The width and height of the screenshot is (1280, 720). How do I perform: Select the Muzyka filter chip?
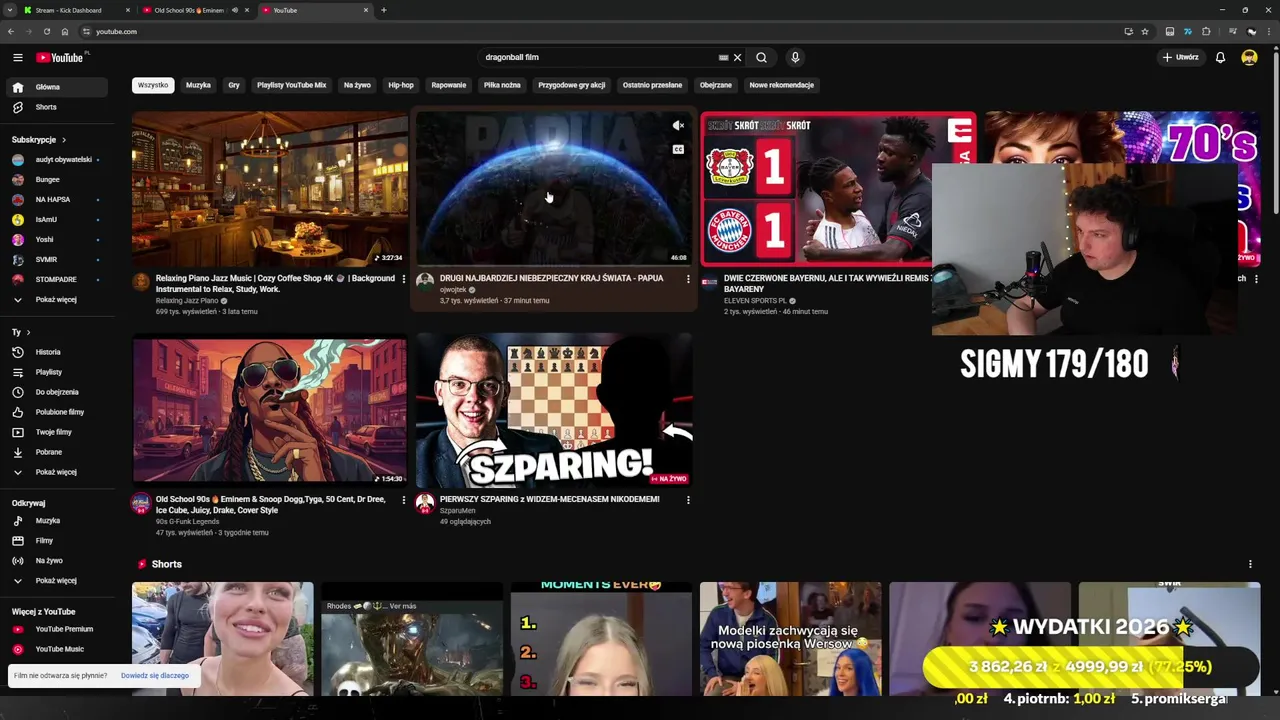tap(198, 85)
